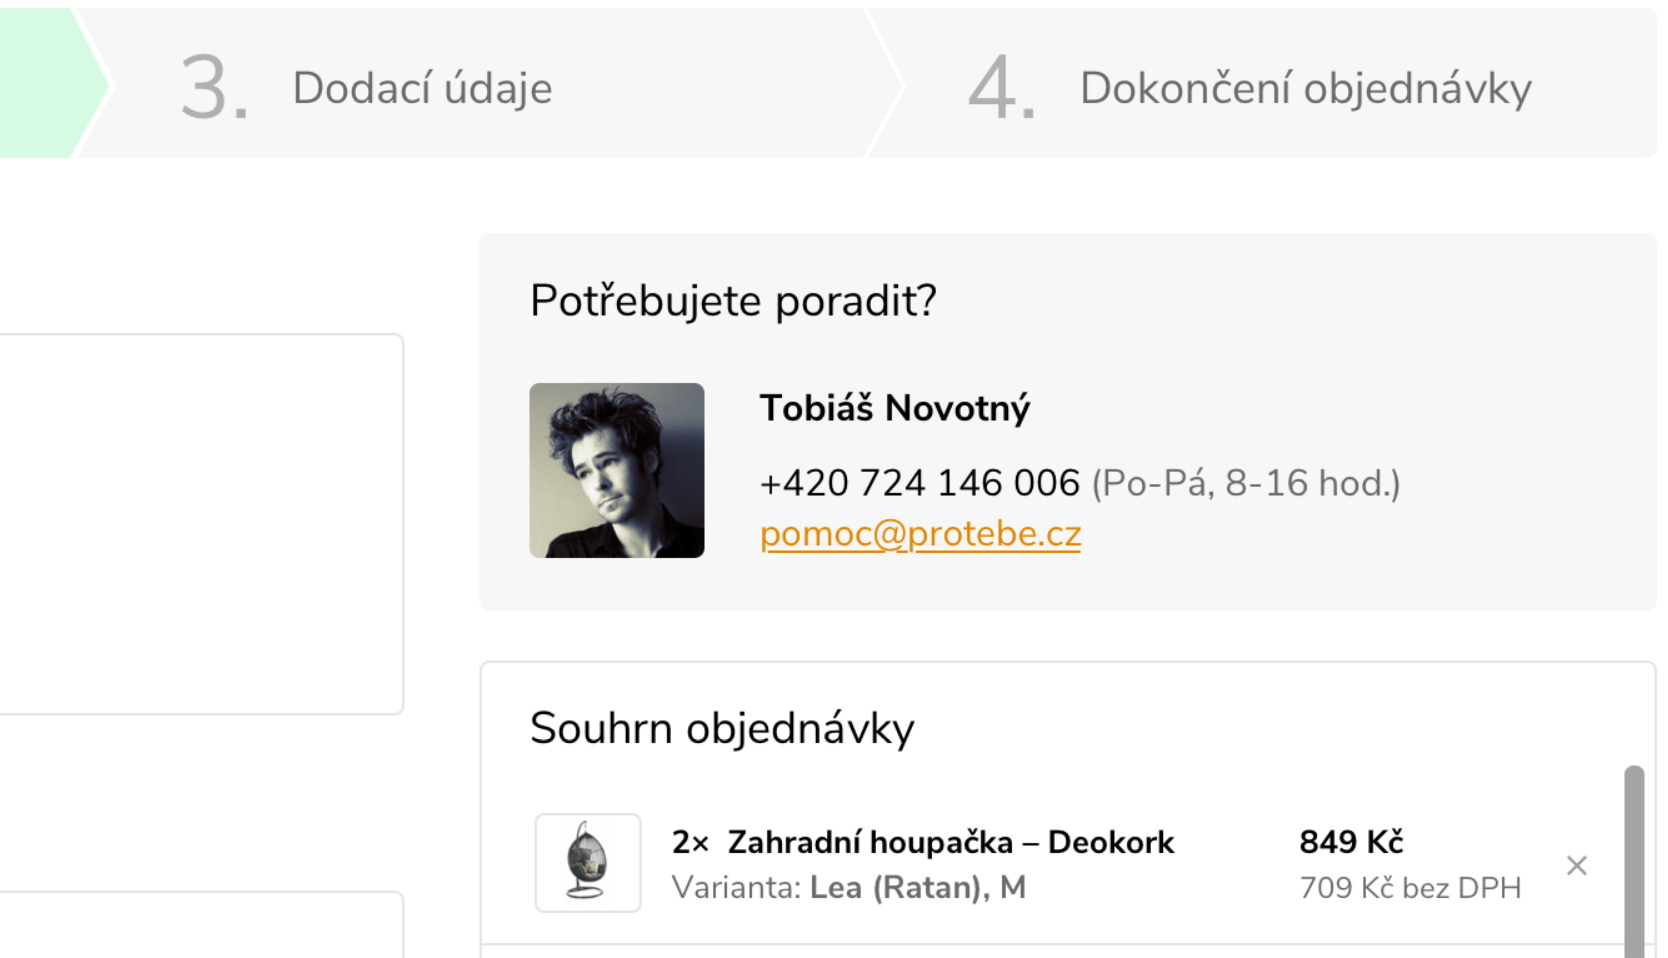Click the "Potřebujete poradit?" heading
The height and width of the screenshot is (958, 1668).
(x=733, y=300)
